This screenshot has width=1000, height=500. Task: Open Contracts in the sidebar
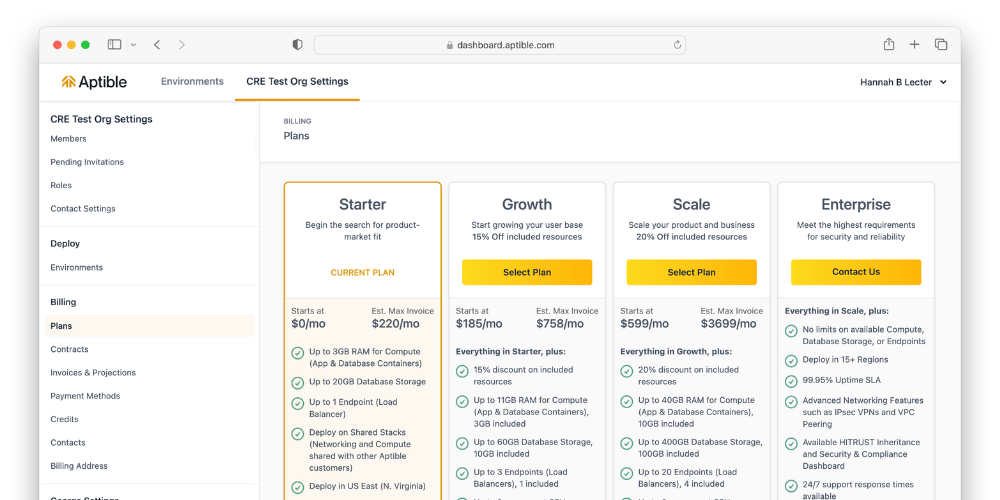tap(70, 349)
